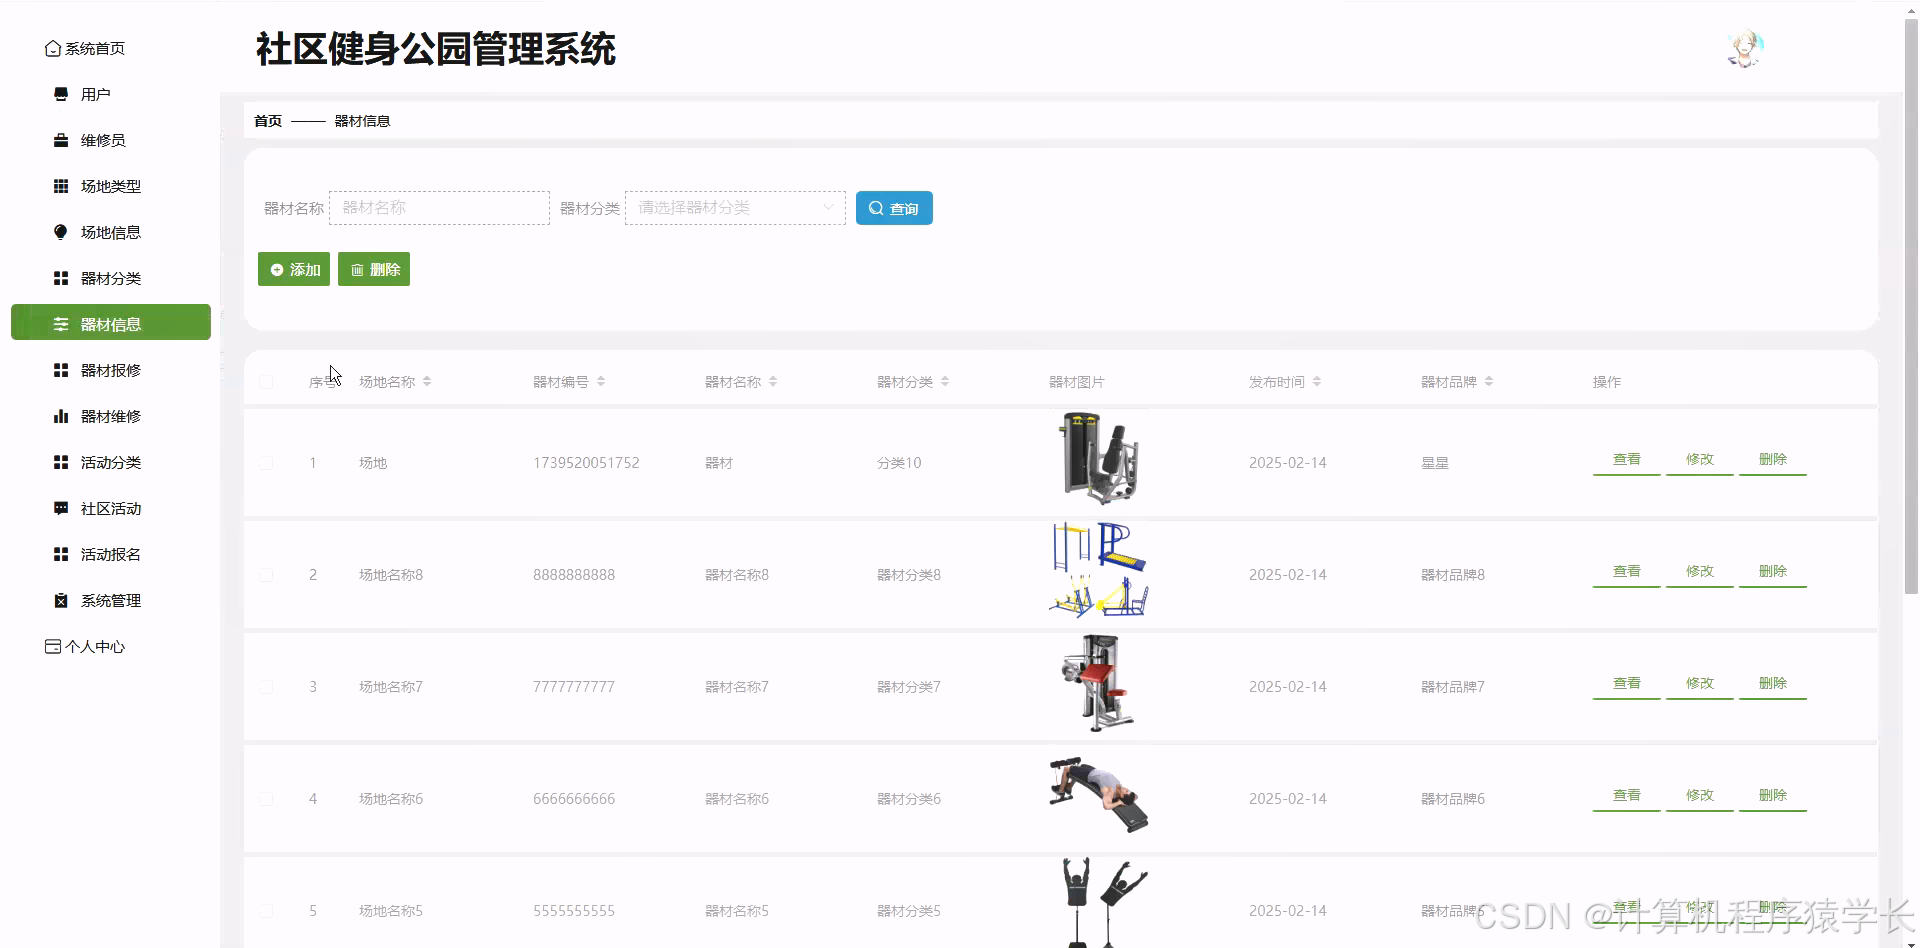1920x948 pixels.
Task: Open 活动报名 in the sidebar menu
Action: pyautogui.click(x=110, y=554)
